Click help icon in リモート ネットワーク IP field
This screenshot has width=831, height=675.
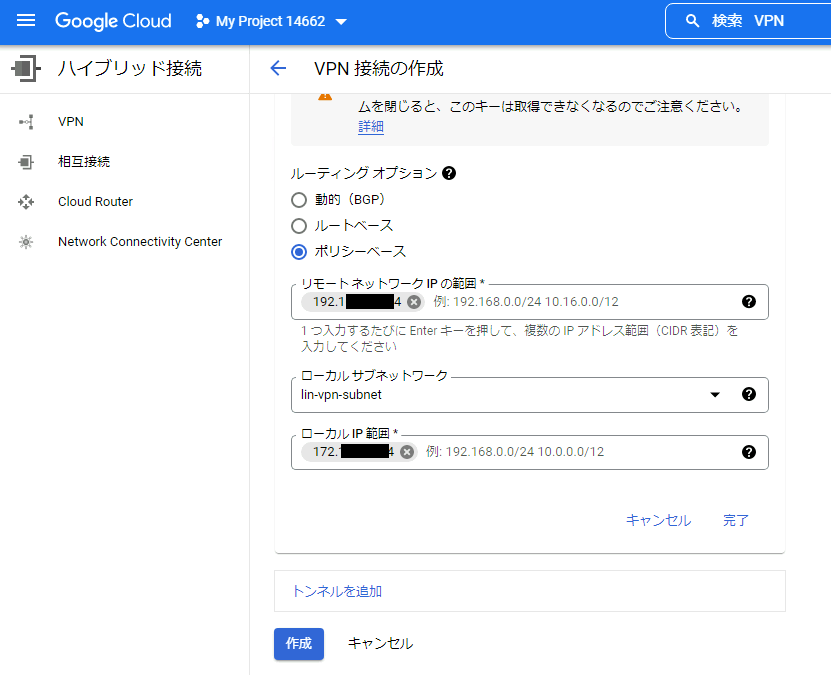[748, 302]
